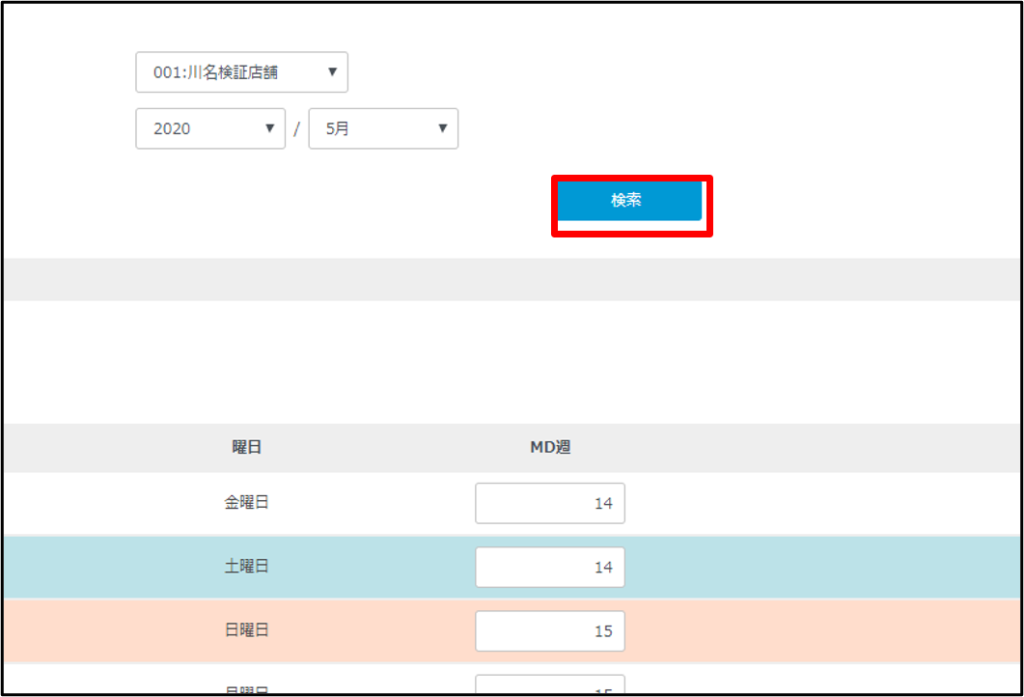This screenshot has height=697, width=1024.
Task: Select the MD週 column header
Action: [x=550, y=447]
